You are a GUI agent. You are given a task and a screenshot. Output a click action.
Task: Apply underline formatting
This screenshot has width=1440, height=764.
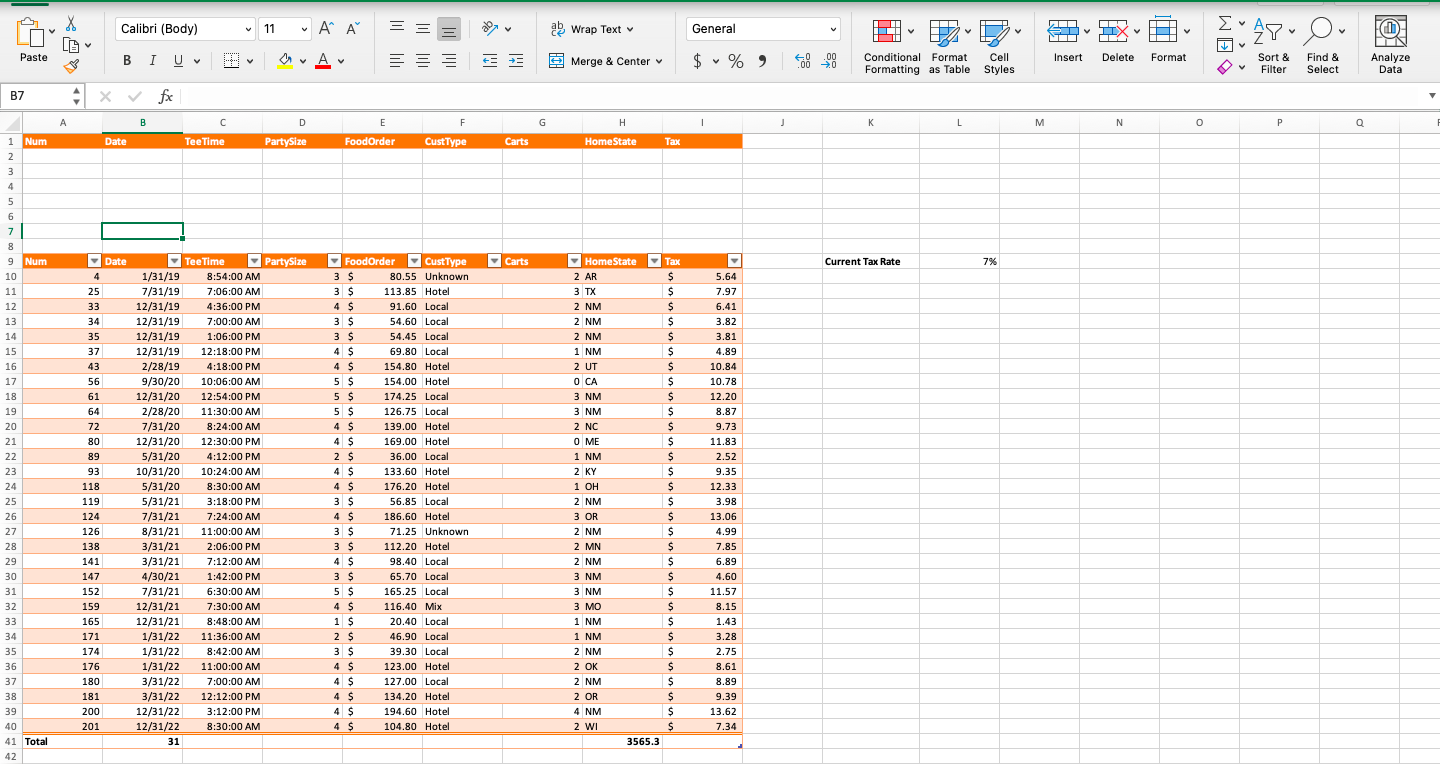(x=176, y=60)
